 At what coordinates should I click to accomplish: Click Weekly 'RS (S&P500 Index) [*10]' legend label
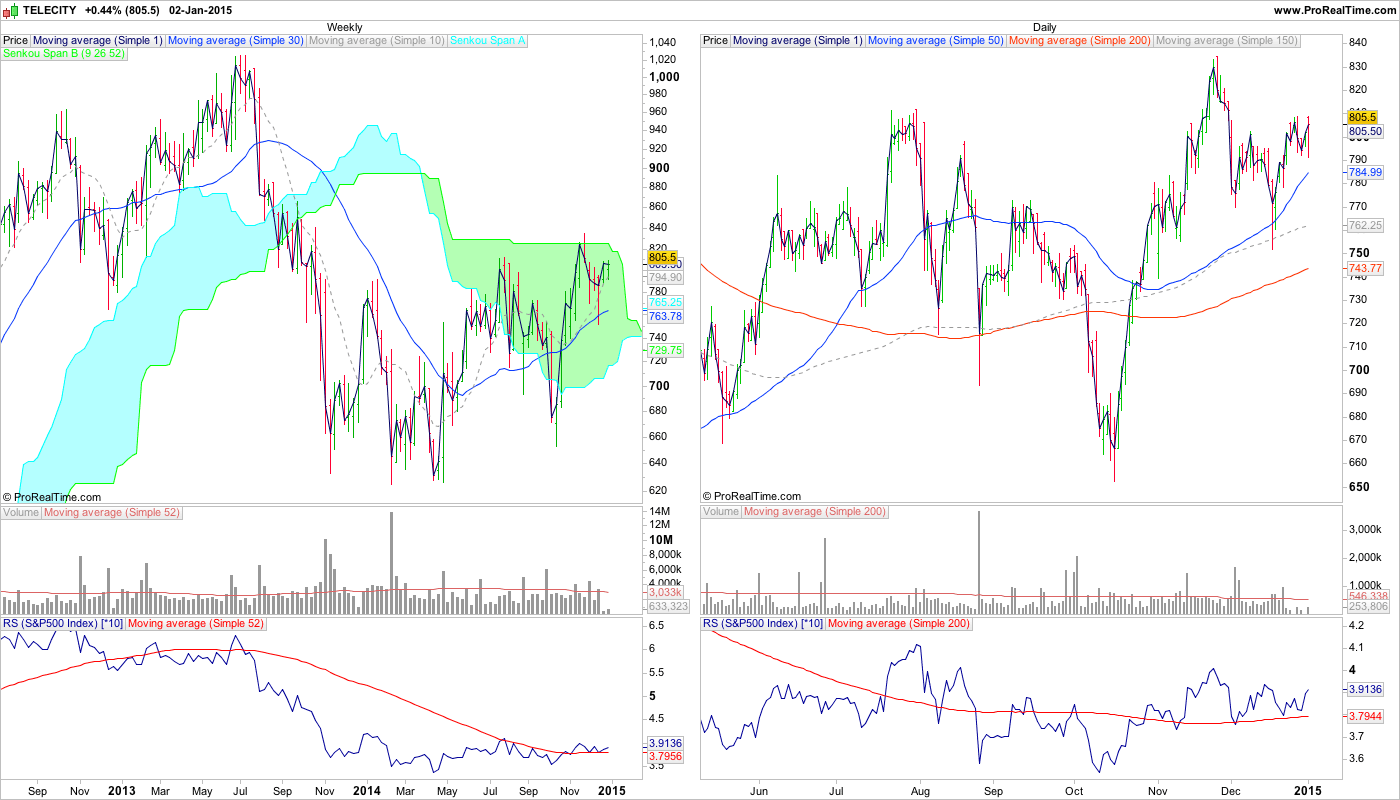coord(63,624)
